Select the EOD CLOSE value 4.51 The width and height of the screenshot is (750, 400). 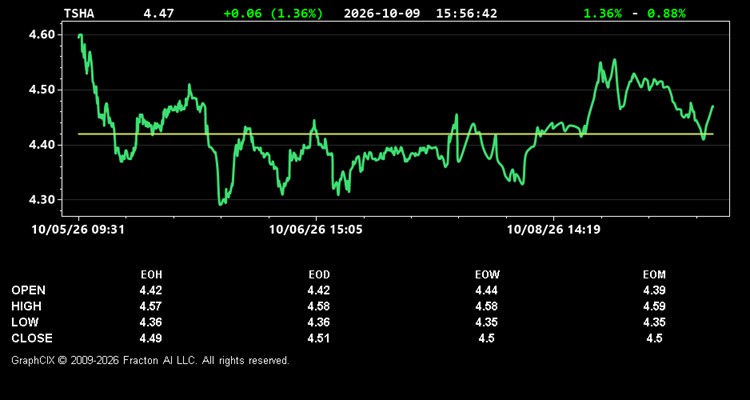(319, 338)
